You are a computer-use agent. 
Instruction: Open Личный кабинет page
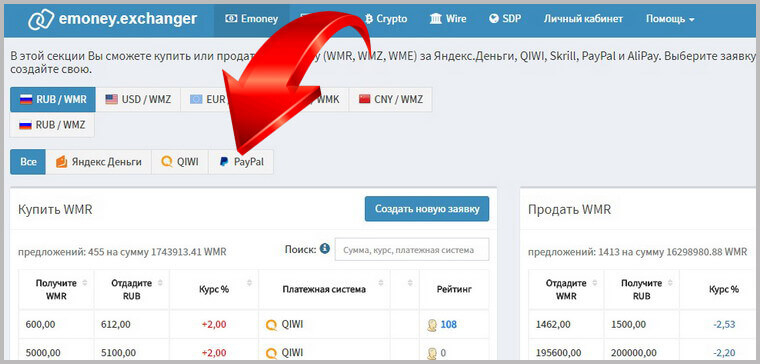point(583,19)
